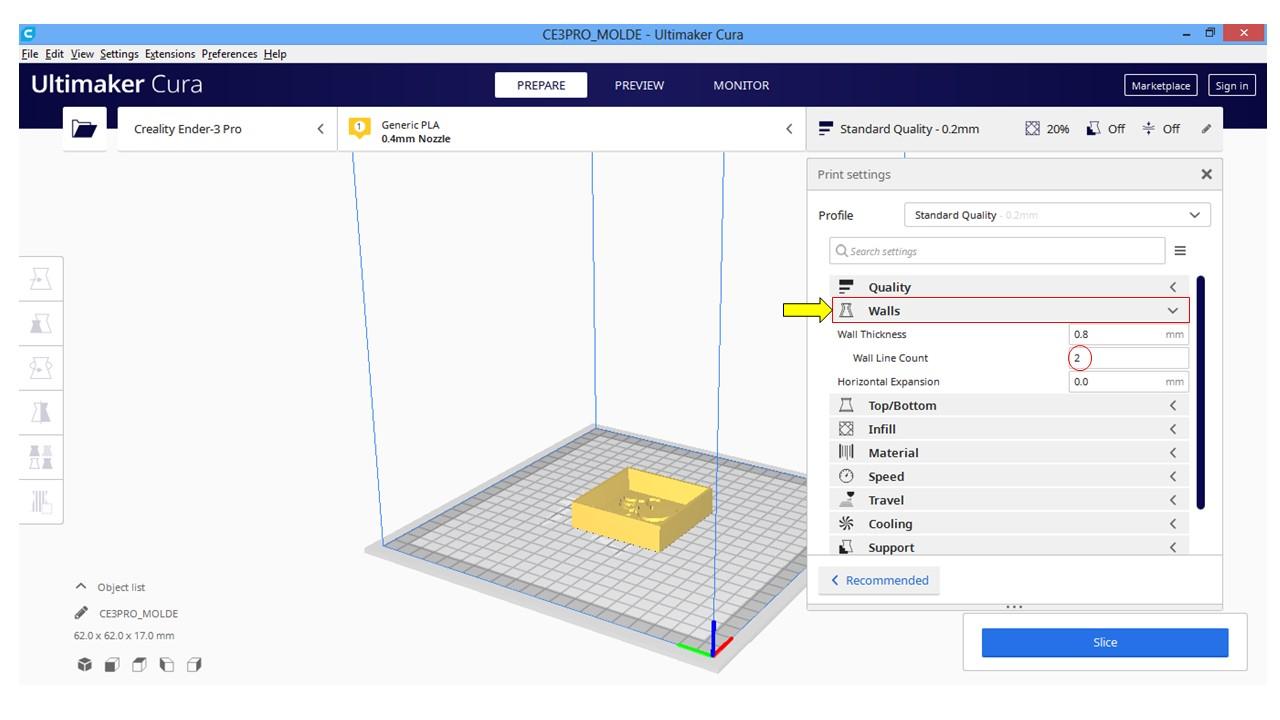The width and height of the screenshot is (1280, 720).
Task: Switch to the MONITOR stage
Action: coord(741,85)
